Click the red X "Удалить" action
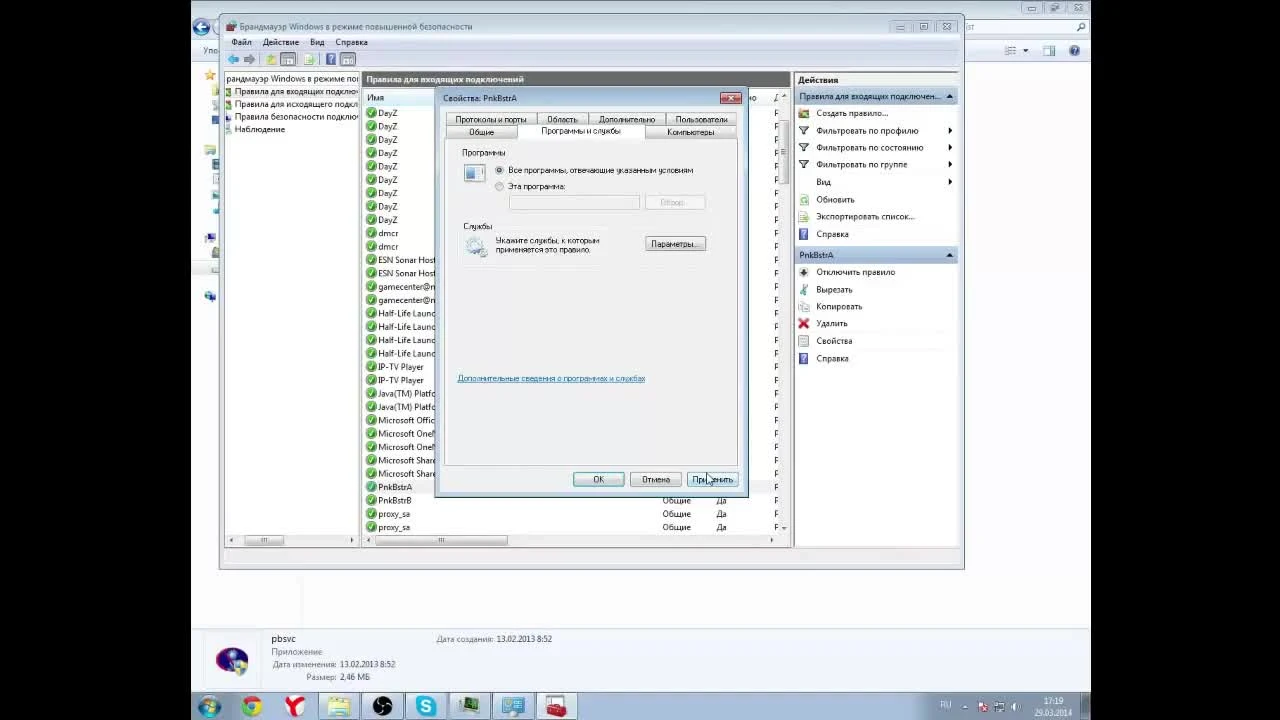The image size is (1280, 720). [804, 323]
